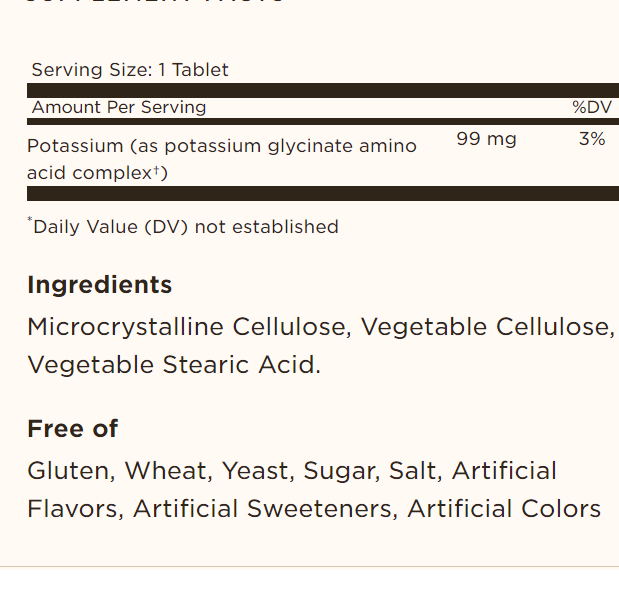Click the black square at the bottom-right corner
The height and width of the screenshot is (592, 619).
click(x=608, y=581)
